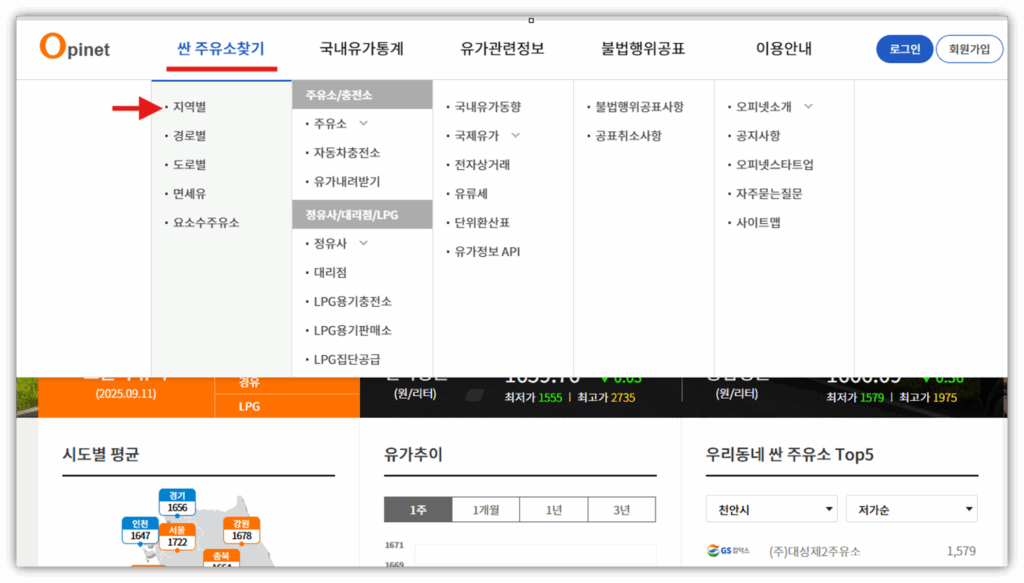Image resolution: width=1024 pixels, height=583 pixels.
Task: Select the 3년 period tab
Action: [621, 509]
